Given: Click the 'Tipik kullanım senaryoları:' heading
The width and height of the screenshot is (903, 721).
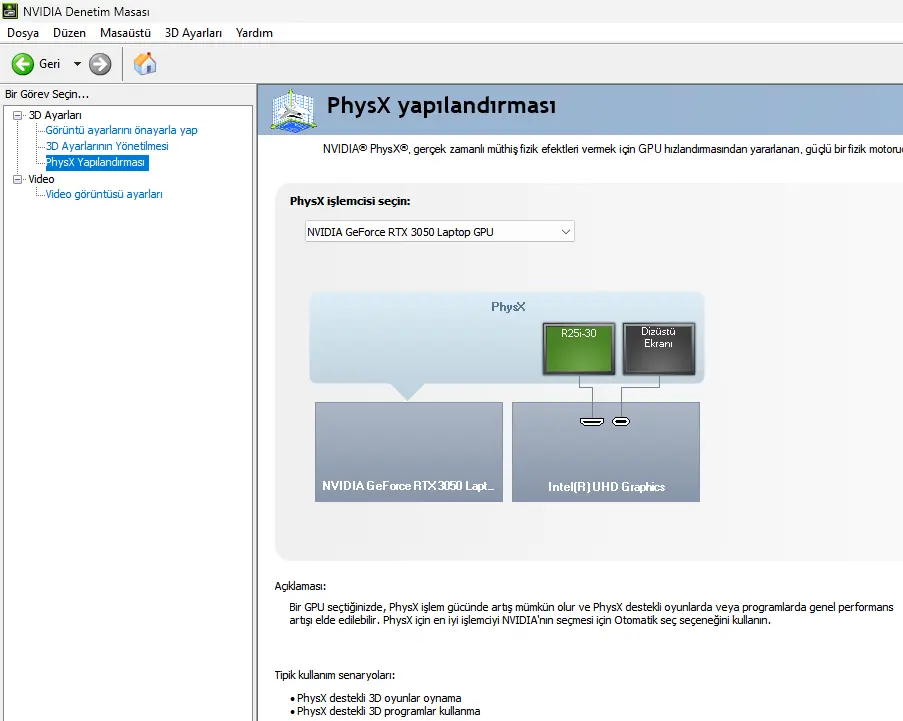Looking at the screenshot, I should coord(335,675).
